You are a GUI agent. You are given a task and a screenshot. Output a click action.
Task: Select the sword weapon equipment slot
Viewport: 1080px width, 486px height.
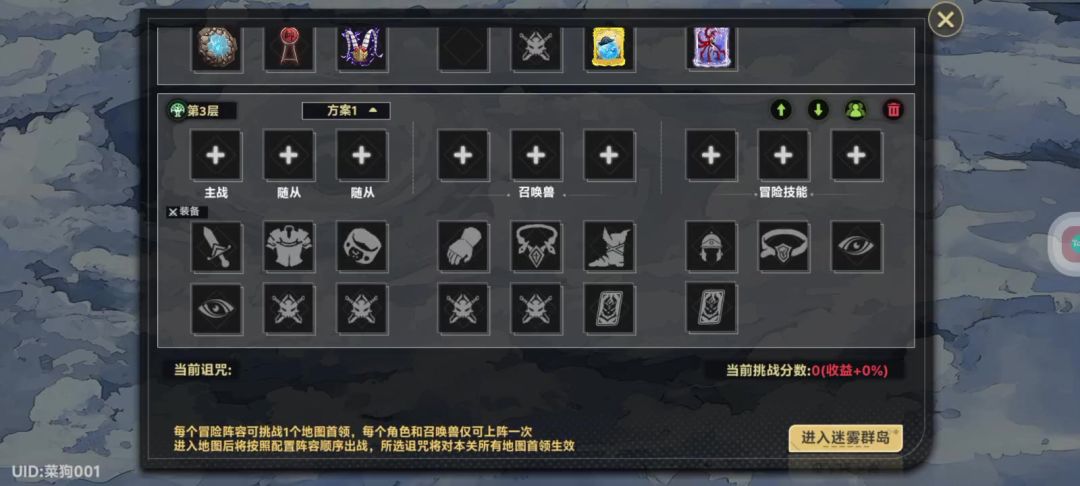[216, 246]
